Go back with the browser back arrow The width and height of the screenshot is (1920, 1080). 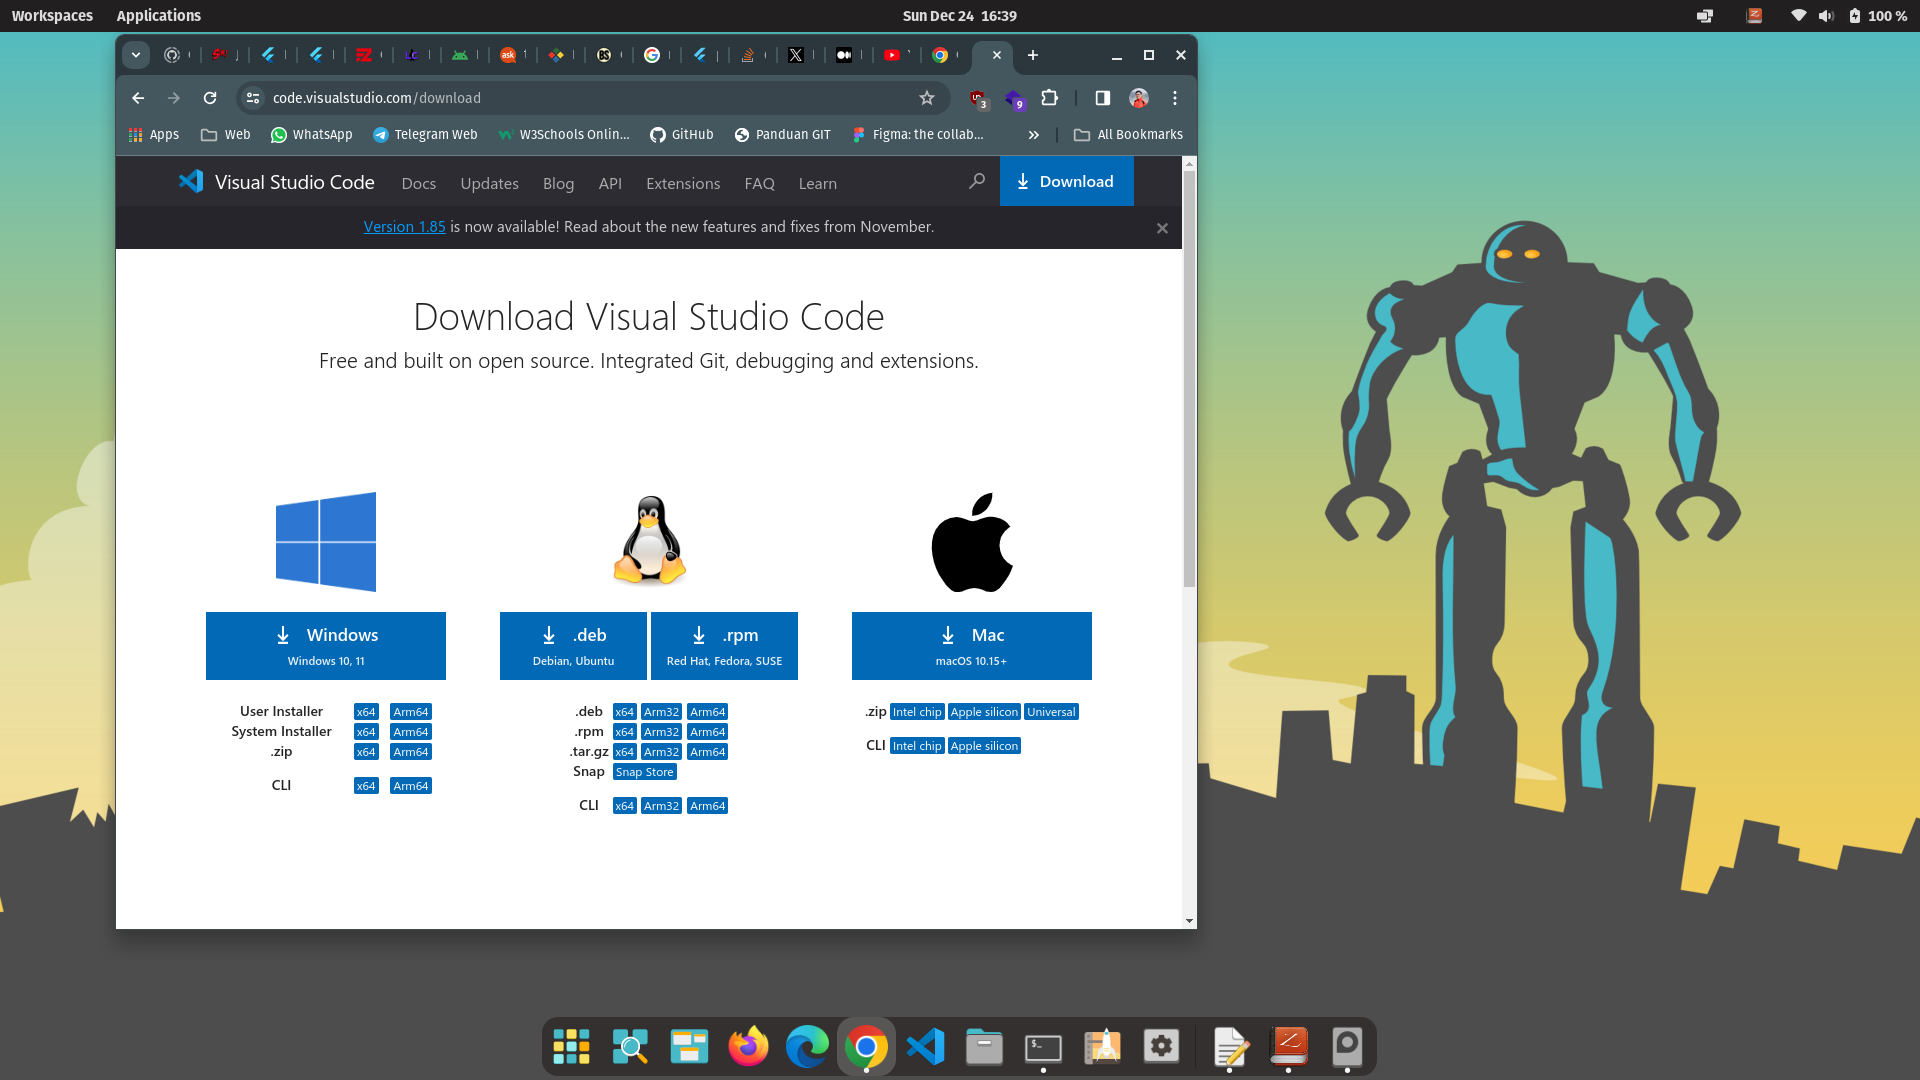pos(138,98)
